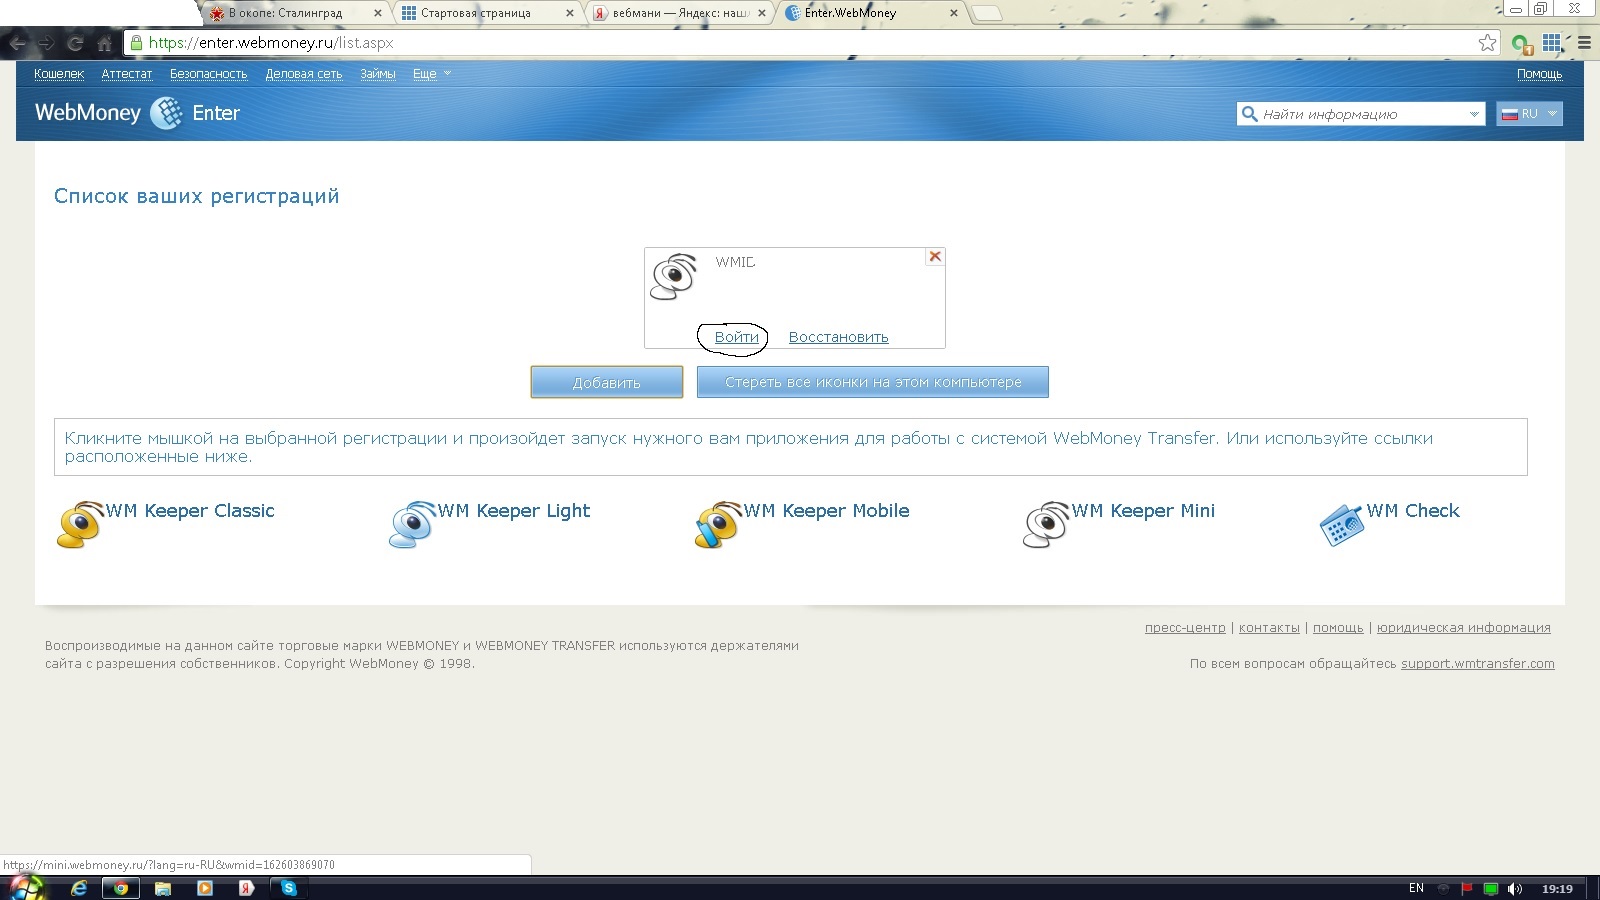
Task: Open file explorer from taskbar
Action: tap(163, 888)
